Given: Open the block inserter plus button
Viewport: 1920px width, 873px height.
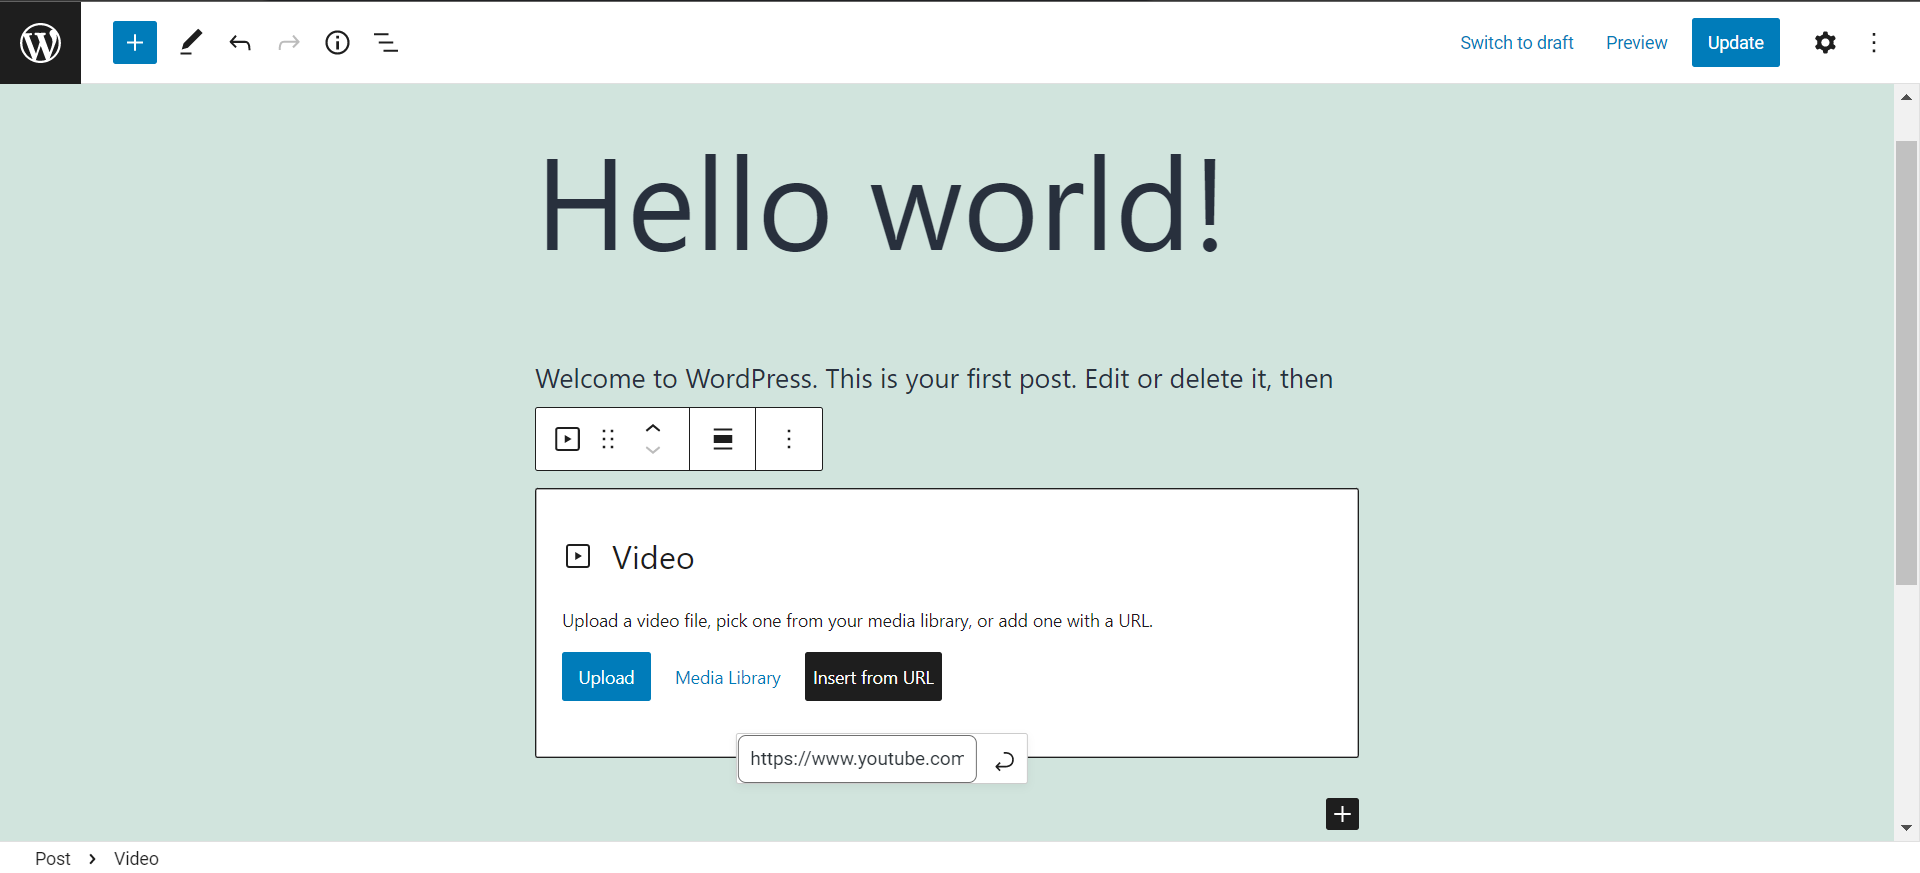Looking at the screenshot, I should tap(135, 42).
